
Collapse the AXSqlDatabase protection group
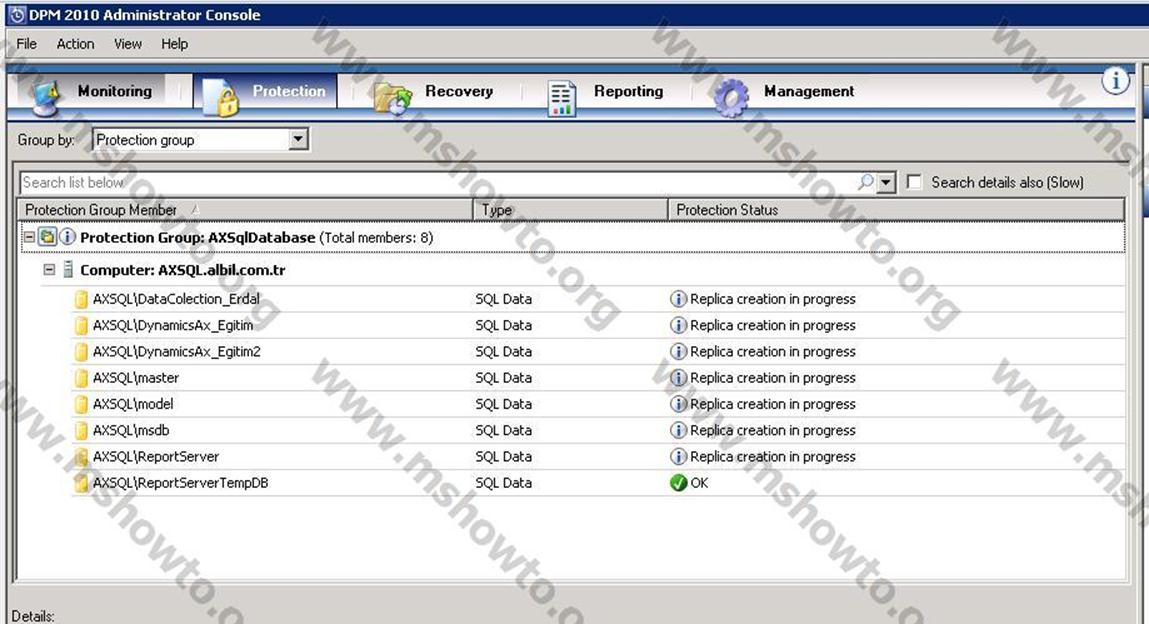pyautogui.click(x=29, y=237)
